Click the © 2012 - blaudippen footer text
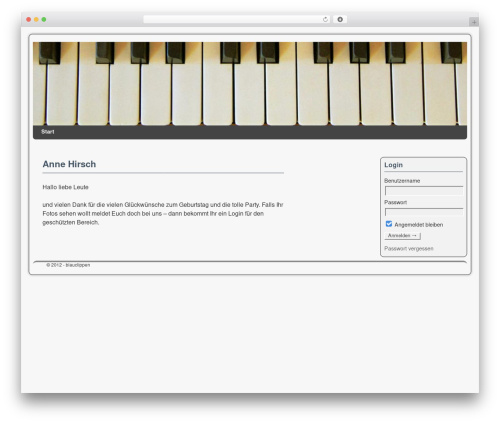This screenshot has height=423, width=500. click(68, 265)
